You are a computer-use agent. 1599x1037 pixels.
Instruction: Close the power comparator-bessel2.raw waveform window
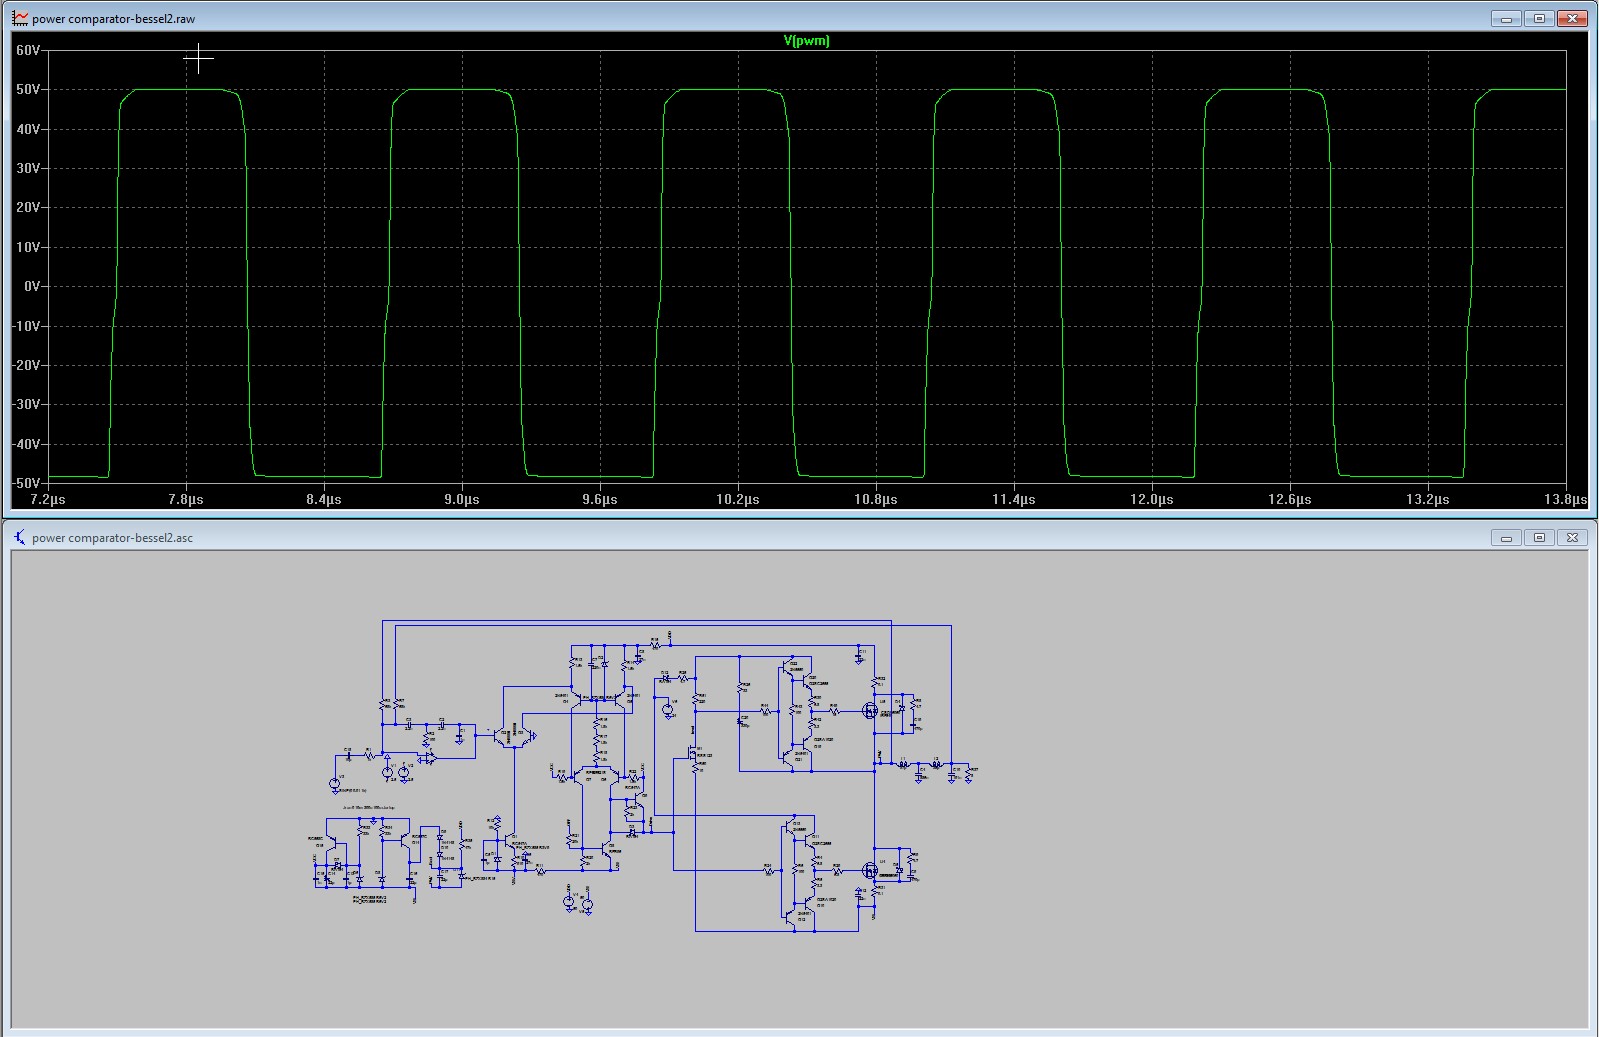(x=1573, y=18)
